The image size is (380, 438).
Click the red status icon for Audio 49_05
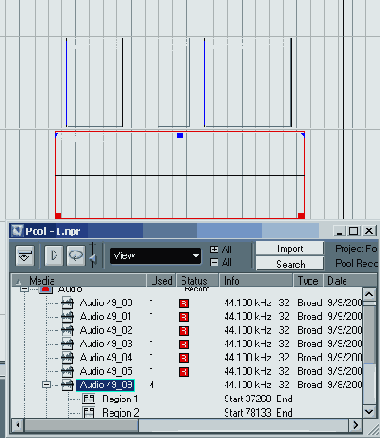tap(184, 372)
